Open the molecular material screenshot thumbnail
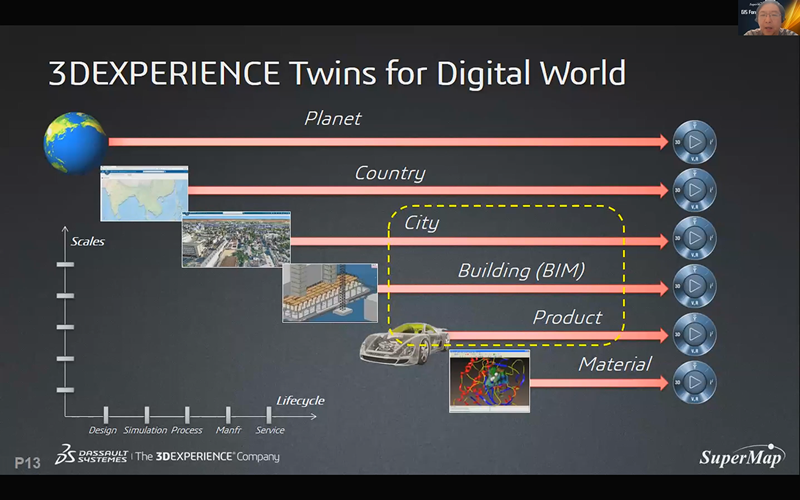Viewport: 800px width, 500px height. tap(489, 381)
